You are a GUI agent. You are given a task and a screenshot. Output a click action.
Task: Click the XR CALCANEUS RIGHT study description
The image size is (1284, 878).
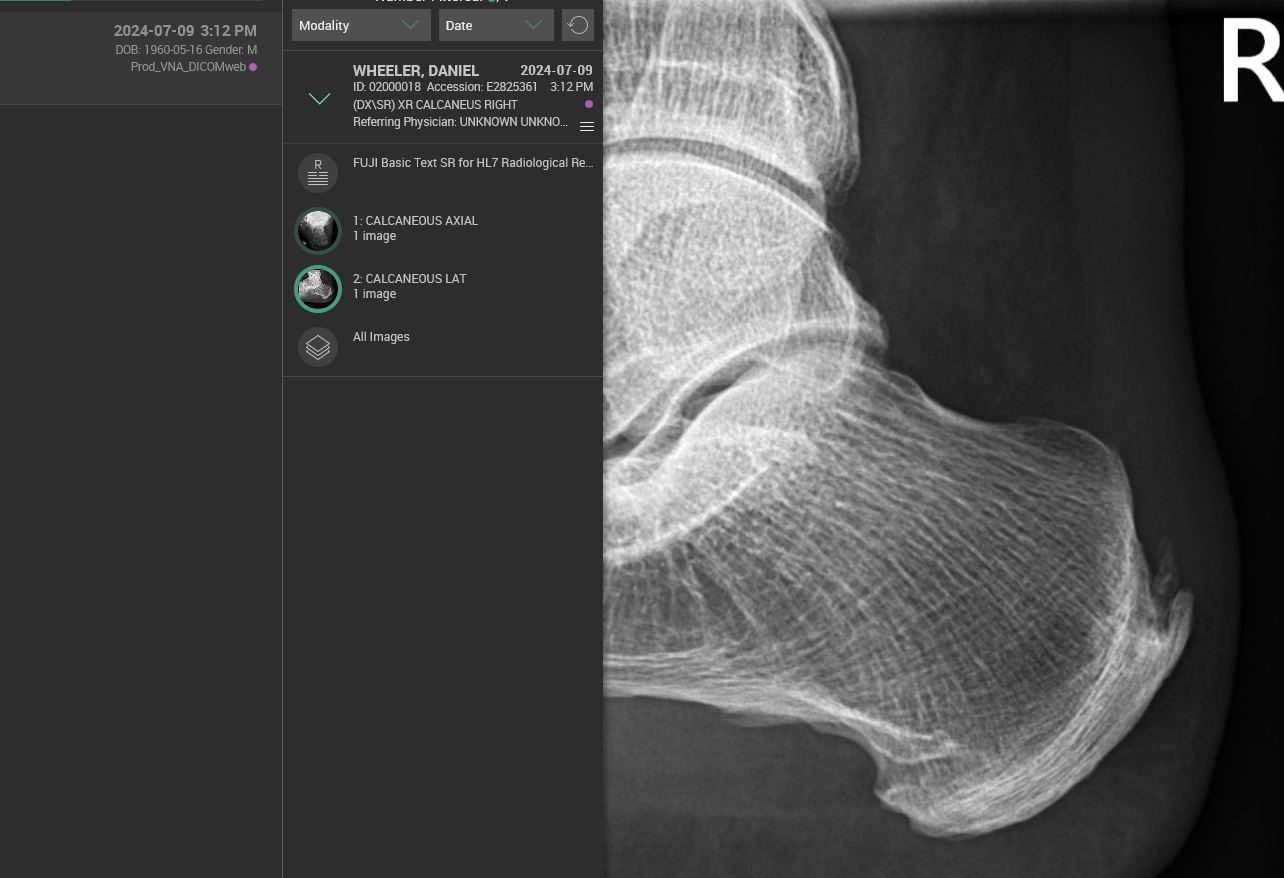click(435, 105)
